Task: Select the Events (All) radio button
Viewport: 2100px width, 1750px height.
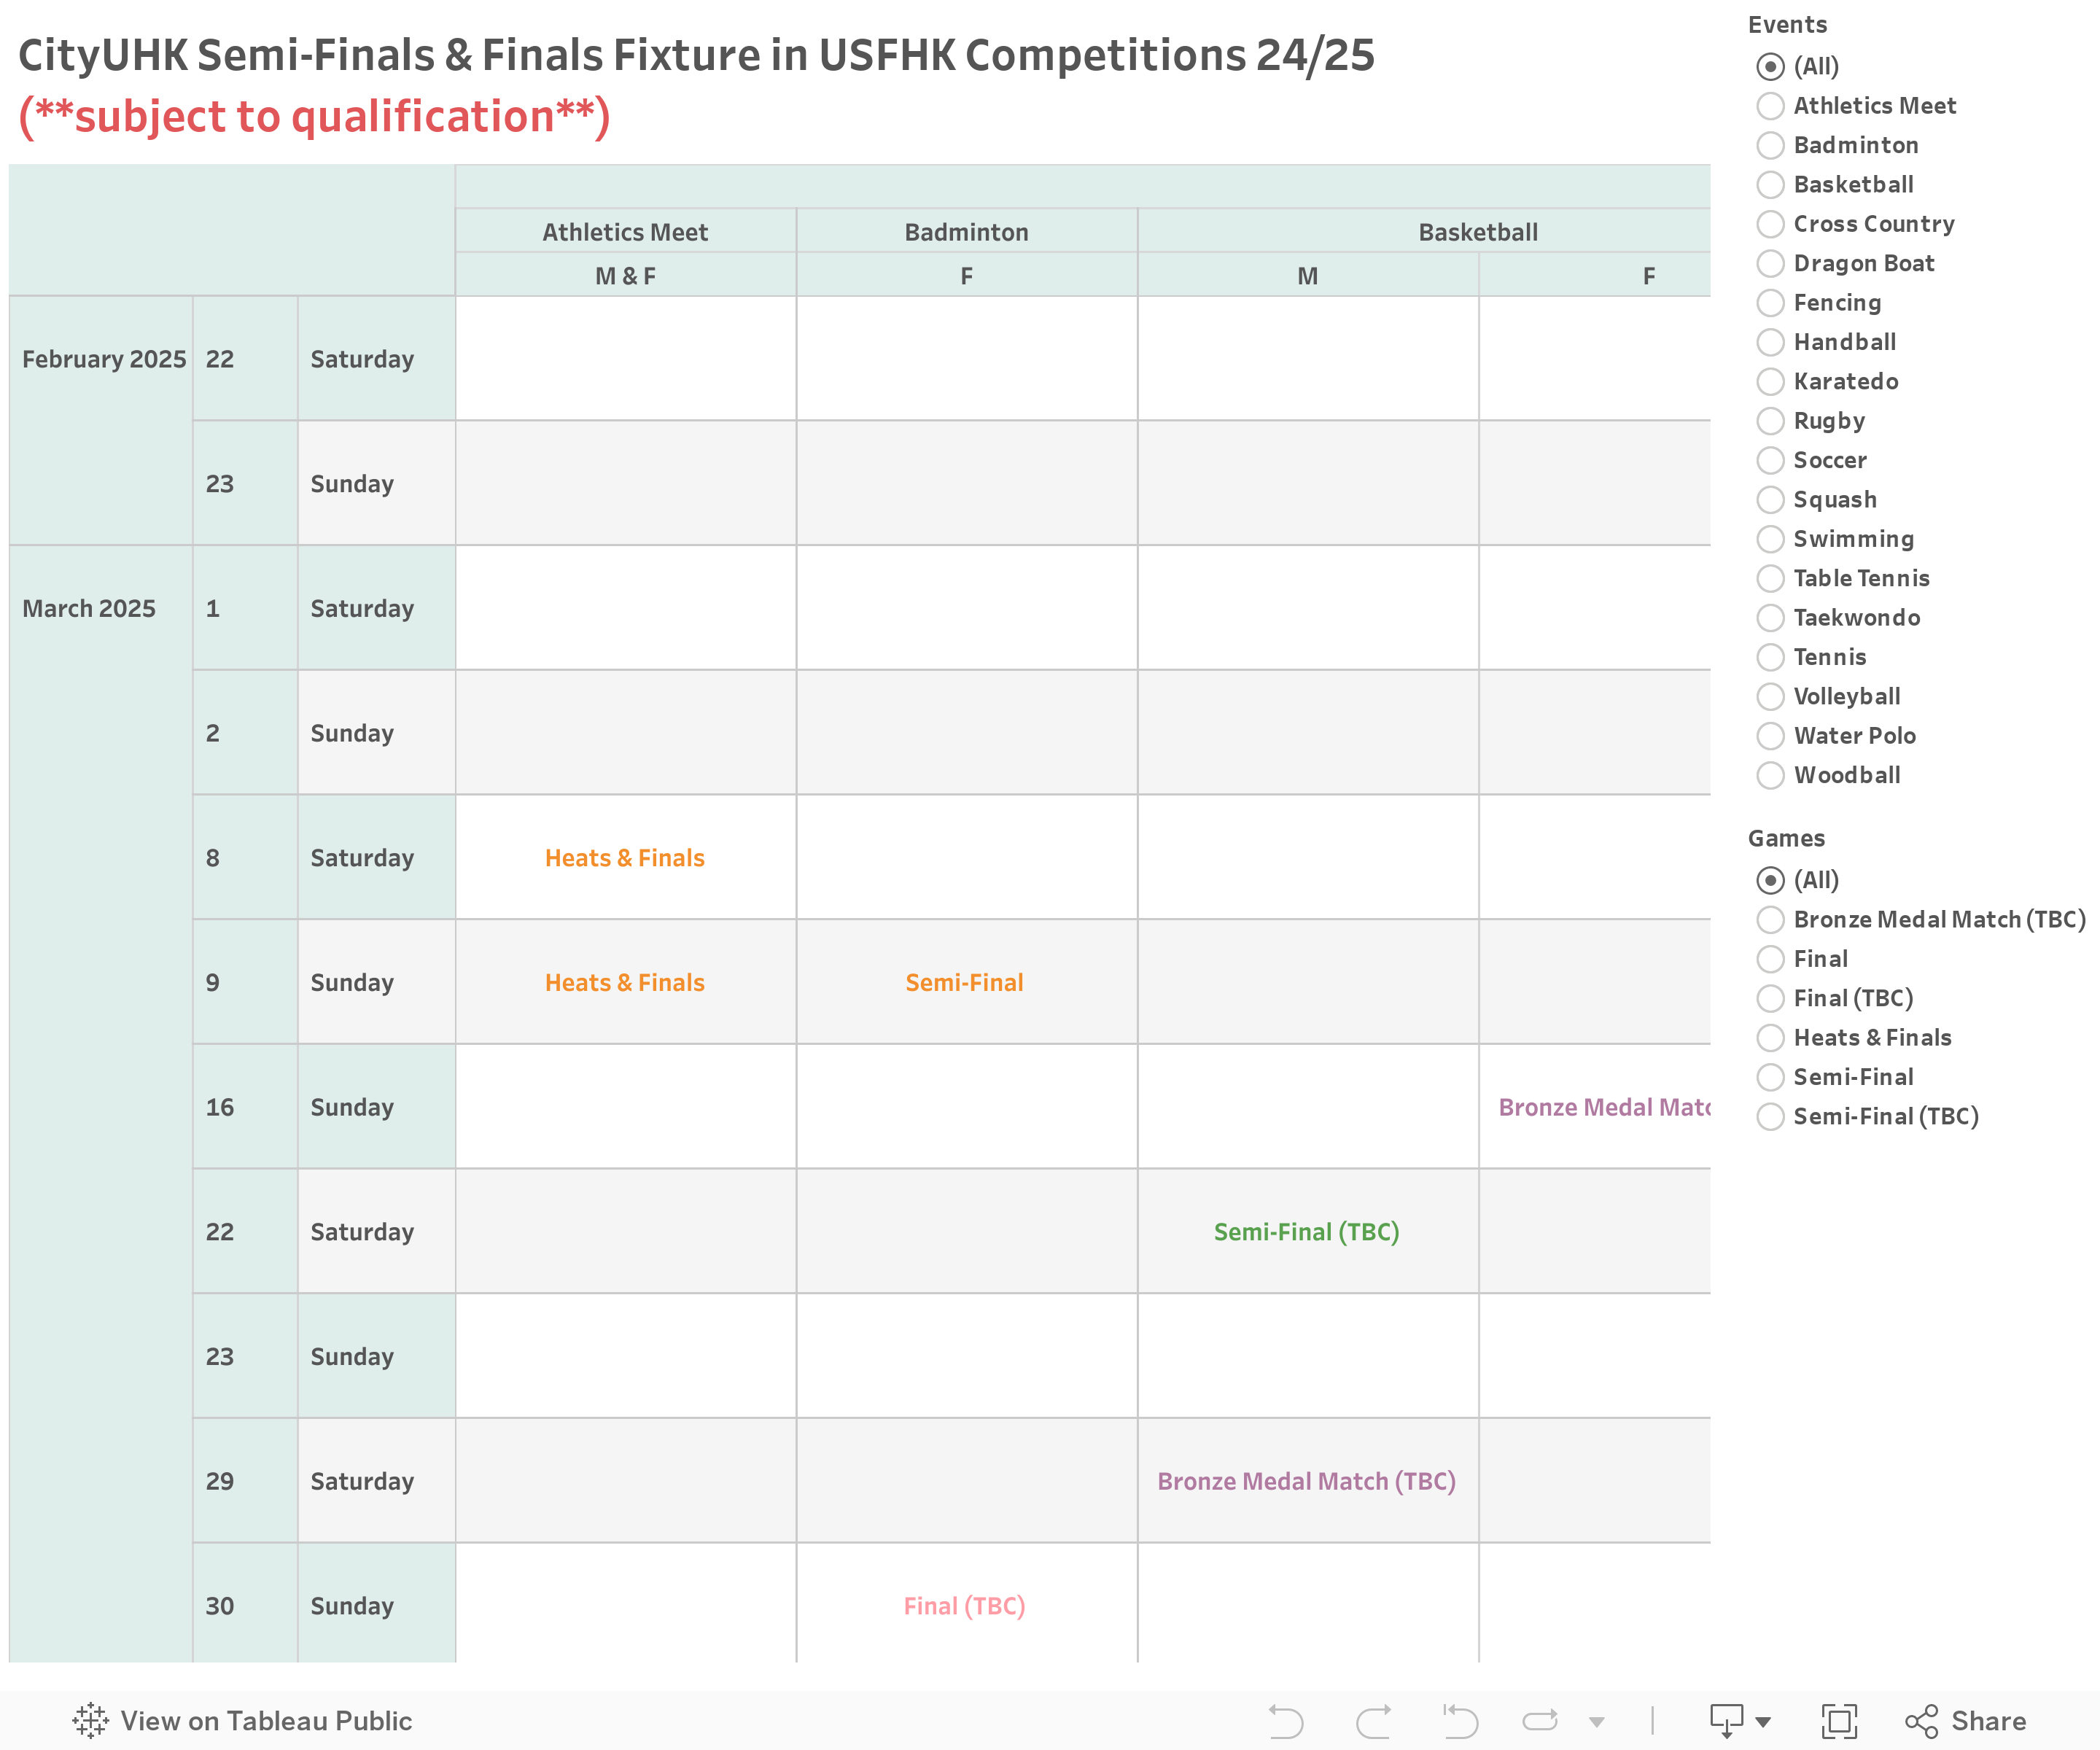Action: pyautogui.click(x=1771, y=67)
